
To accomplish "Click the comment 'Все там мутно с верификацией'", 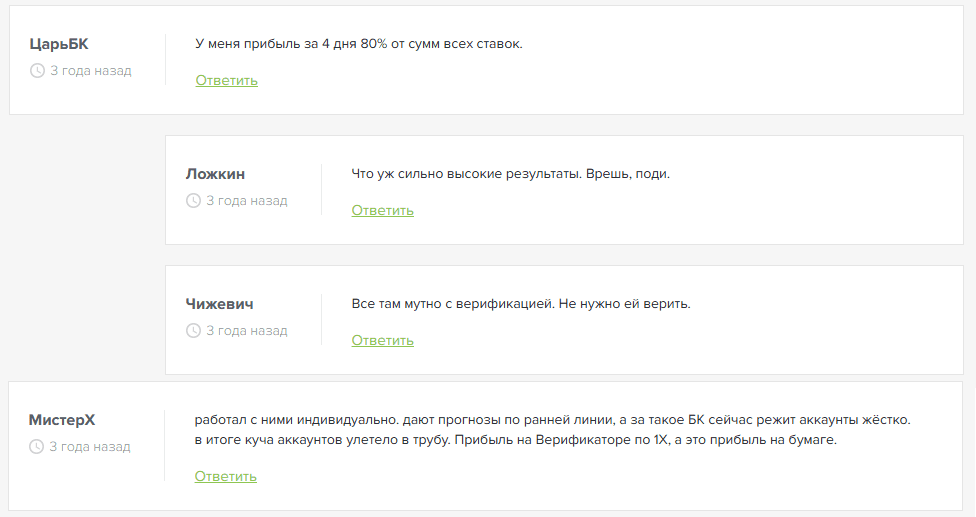I will tap(521, 304).
